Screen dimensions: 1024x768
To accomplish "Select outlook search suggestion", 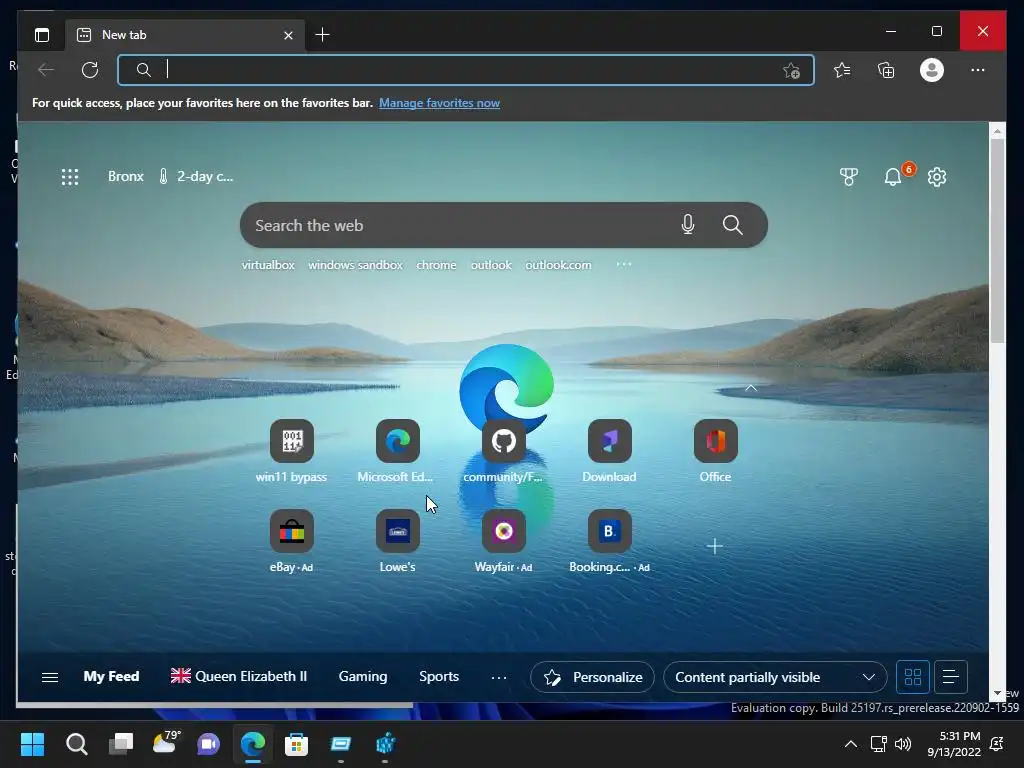I will coord(491,265).
